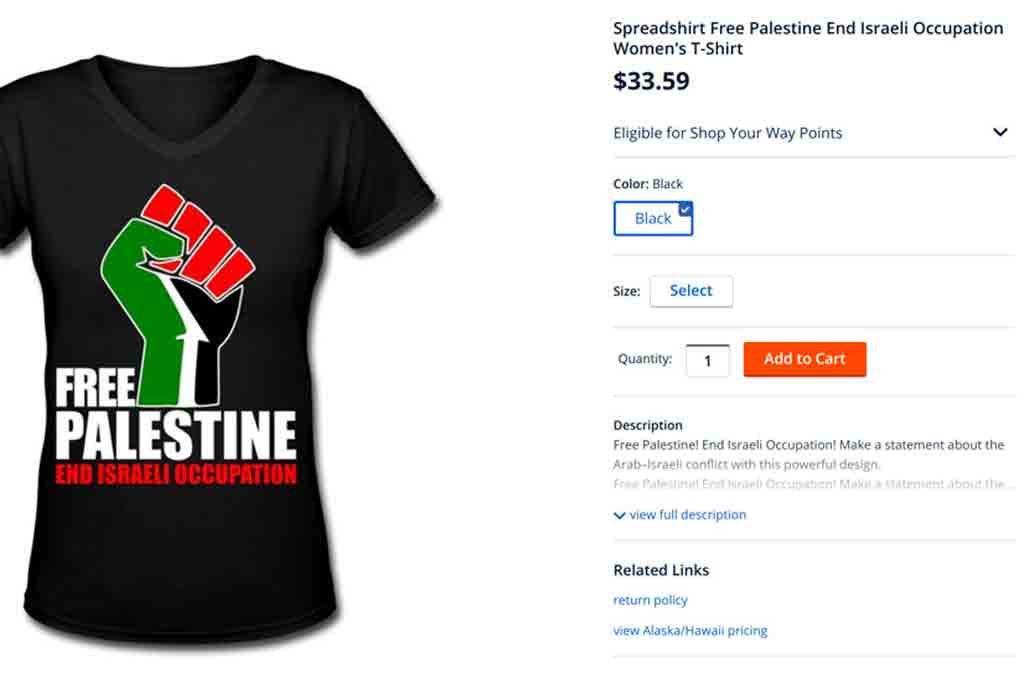Click the Description heading

pyautogui.click(x=648, y=425)
